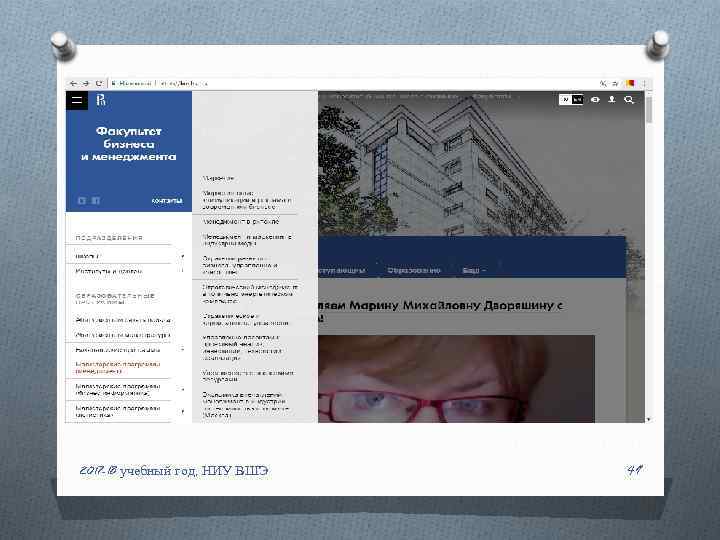Select highlighted Магистерские программы менеджмента item
This screenshot has height=540, width=720.
click(x=118, y=367)
